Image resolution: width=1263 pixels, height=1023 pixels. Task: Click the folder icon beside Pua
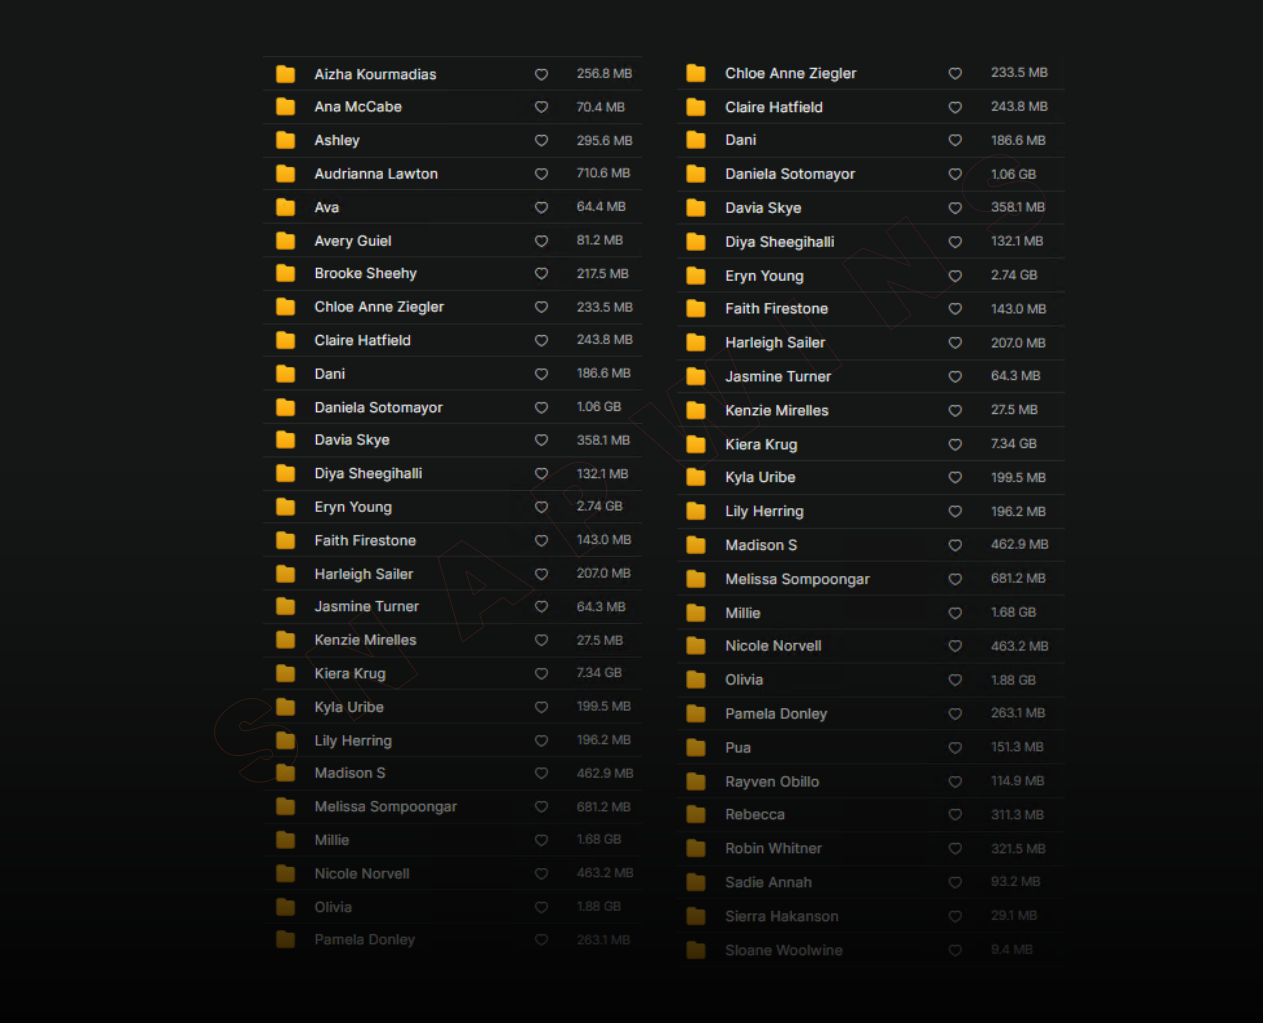[696, 748]
